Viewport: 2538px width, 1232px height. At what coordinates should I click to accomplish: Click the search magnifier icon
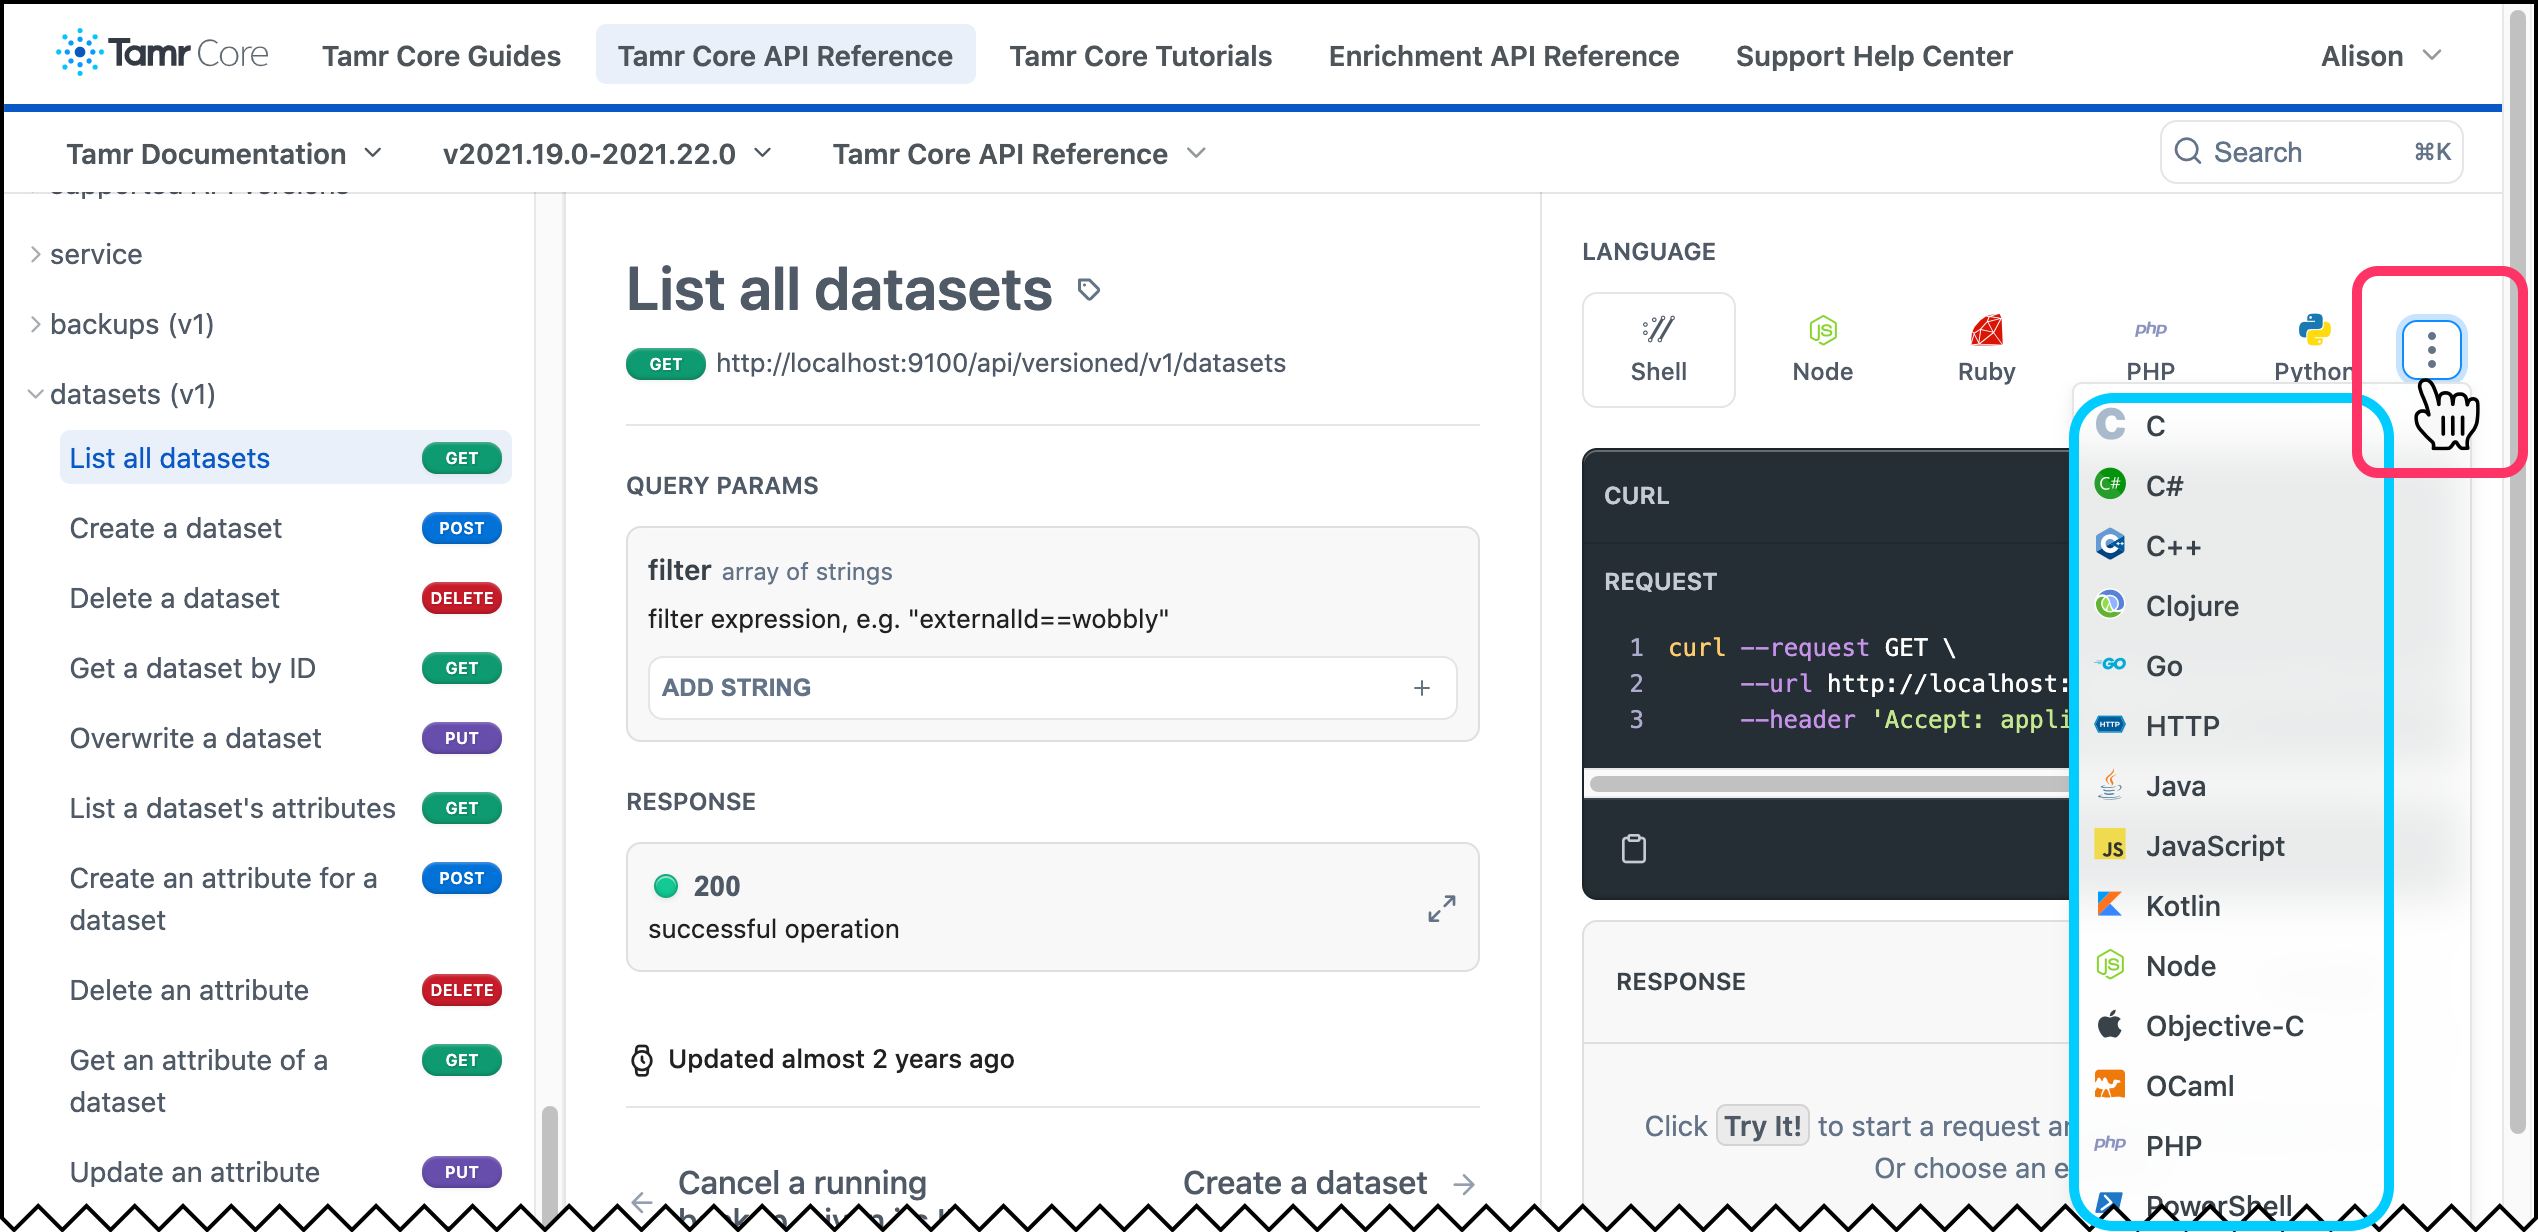2187,152
